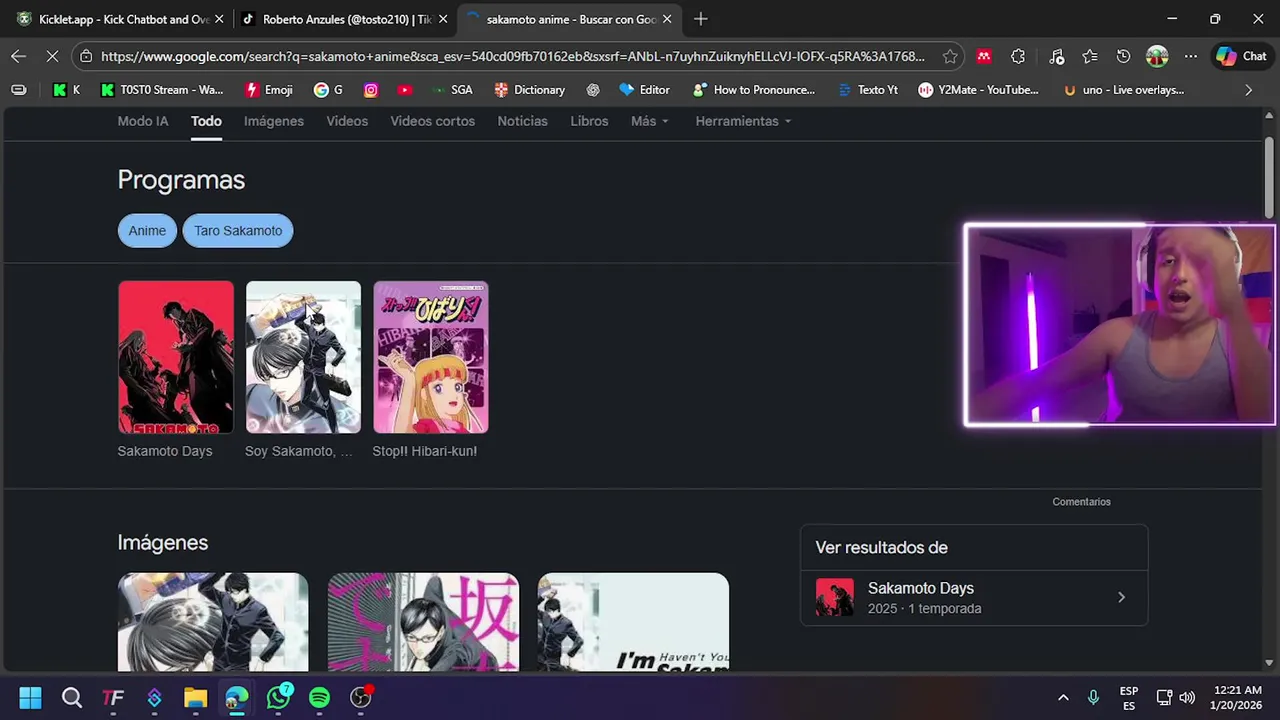Open the Y2Mate YouTube bookmark

[x=979, y=90]
